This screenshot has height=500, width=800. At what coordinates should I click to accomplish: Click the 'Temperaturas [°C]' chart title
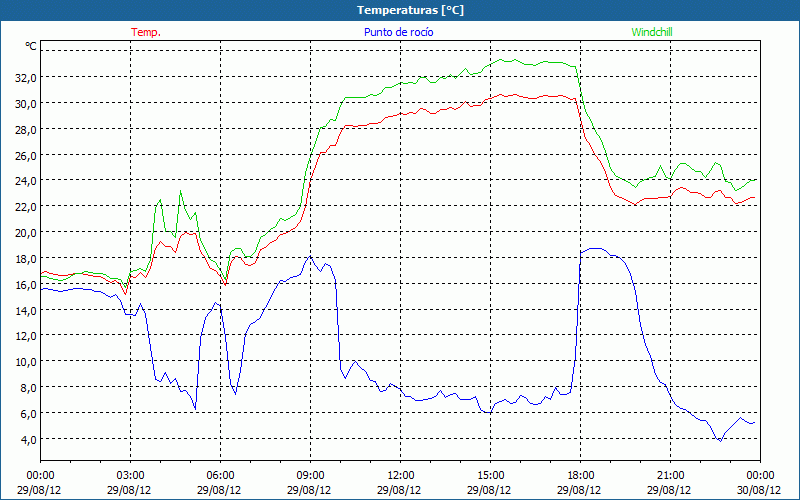coord(410,10)
